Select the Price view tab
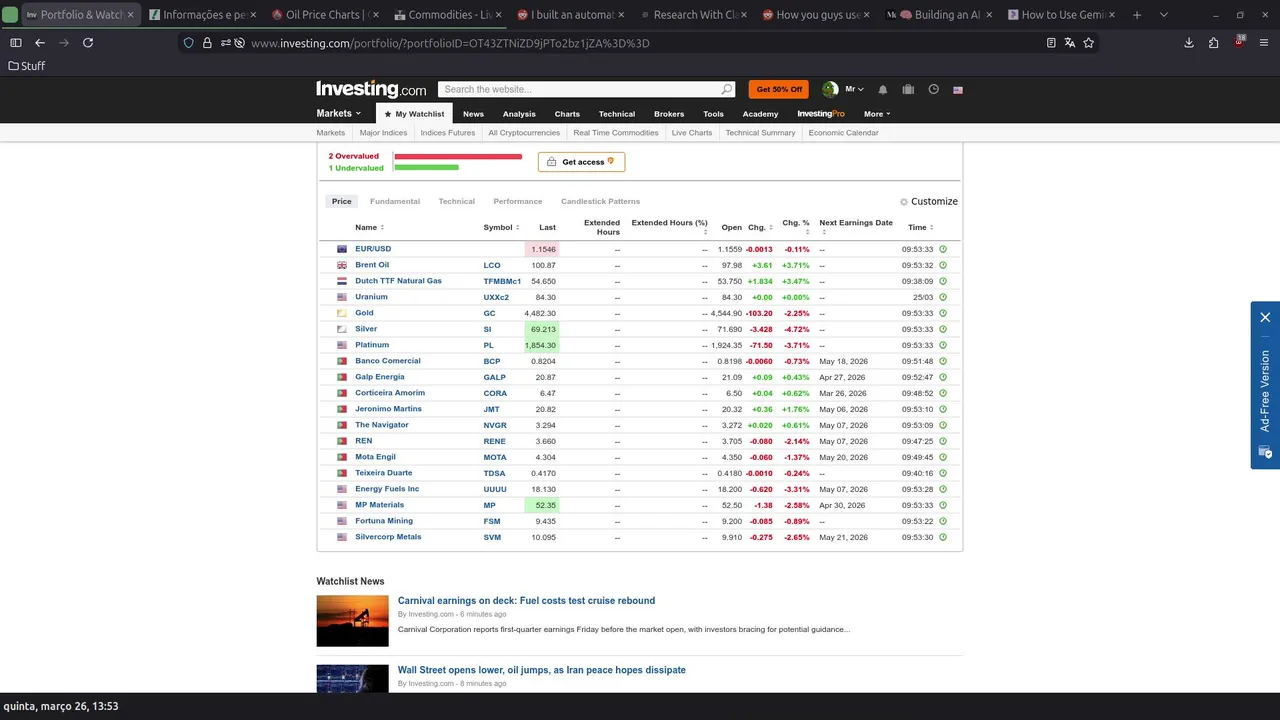This screenshot has height=720, width=1280. [x=342, y=201]
